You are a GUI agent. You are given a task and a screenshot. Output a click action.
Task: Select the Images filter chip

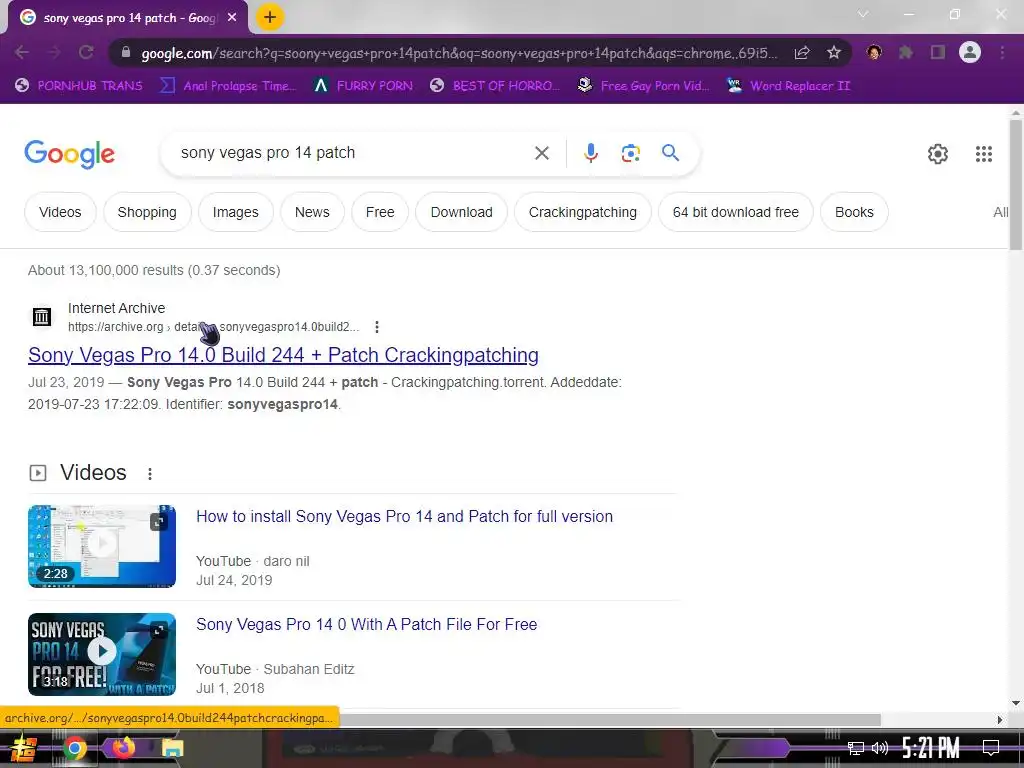(x=236, y=212)
